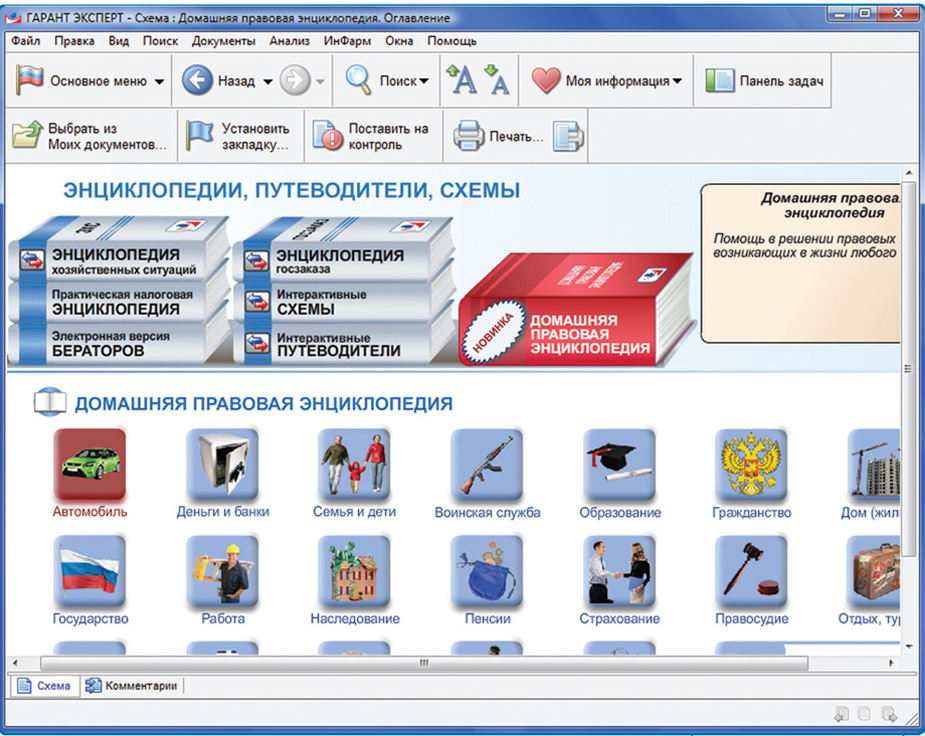The width and height of the screenshot is (925, 736).
Task: Open the Образование graduation cap icon
Action: point(619,464)
